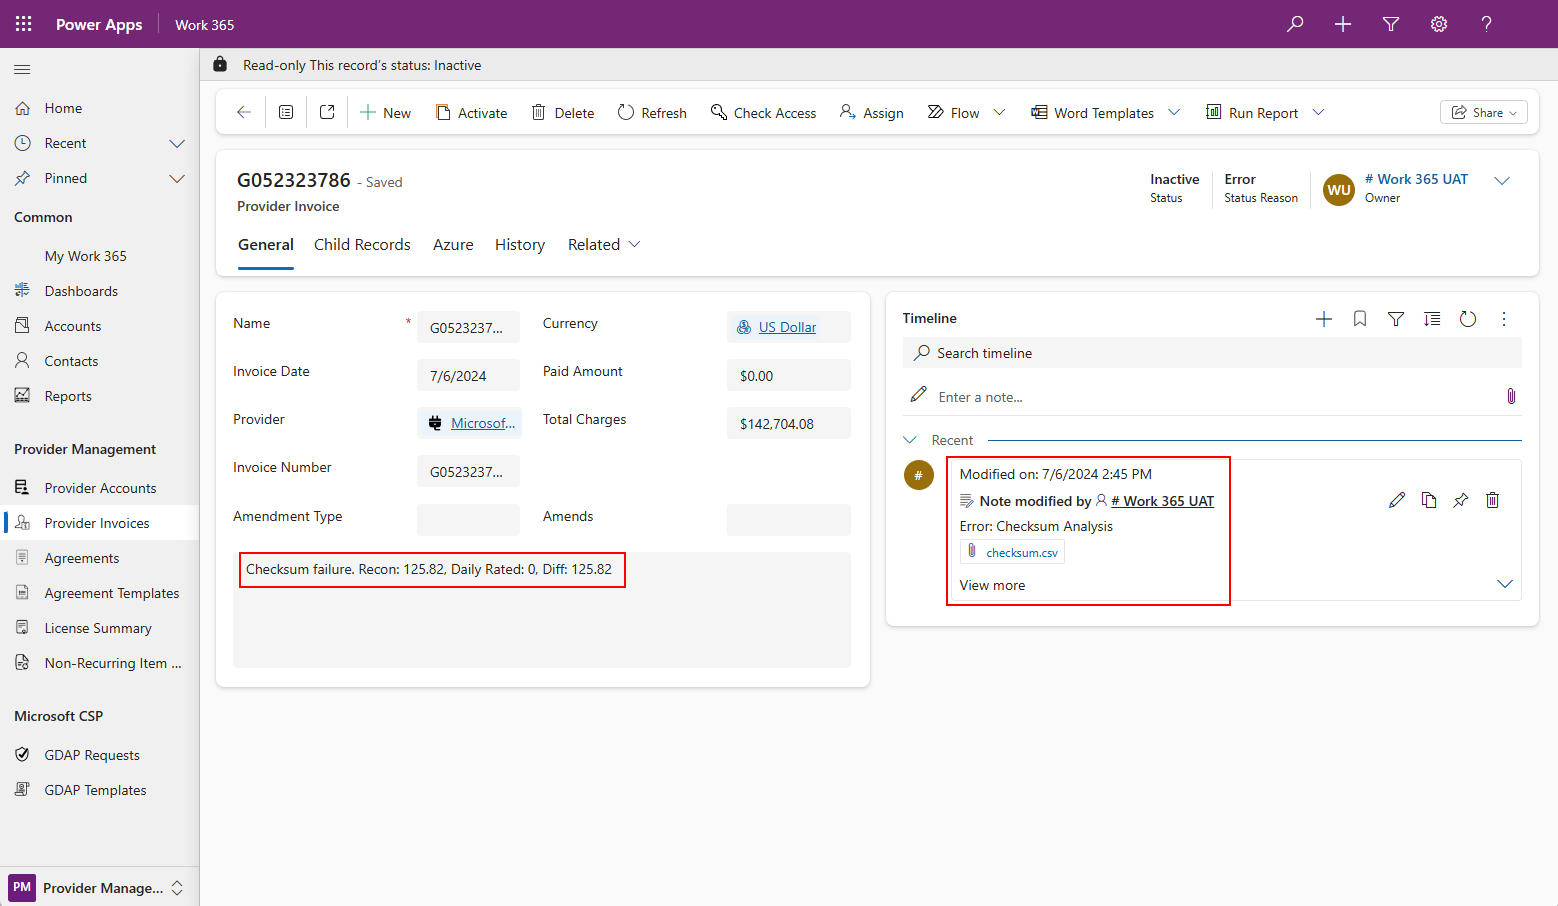Click the plus quick create icon in header
This screenshot has height=906, width=1558.
pos(1343,24)
